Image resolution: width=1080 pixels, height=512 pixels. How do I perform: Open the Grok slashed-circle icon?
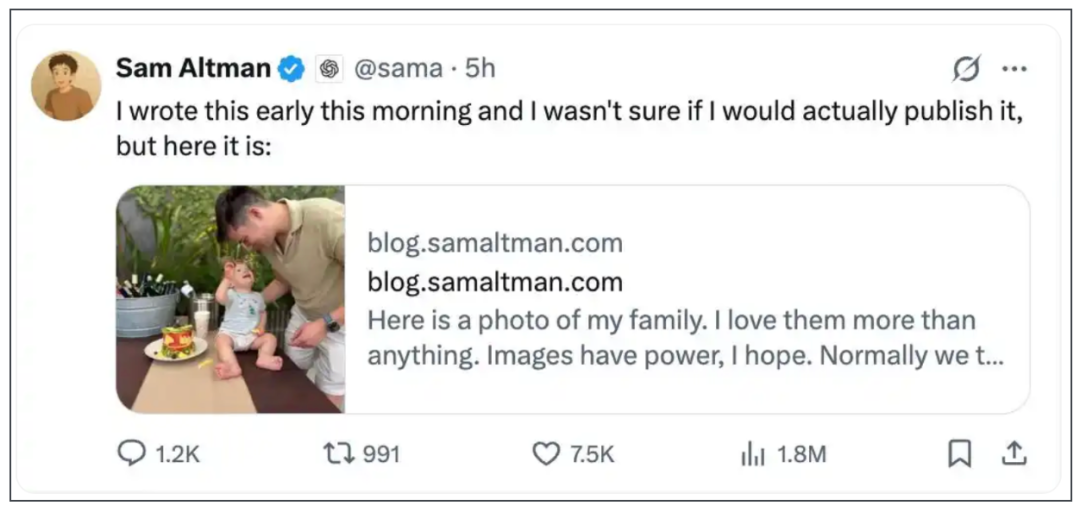pos(965,69)
